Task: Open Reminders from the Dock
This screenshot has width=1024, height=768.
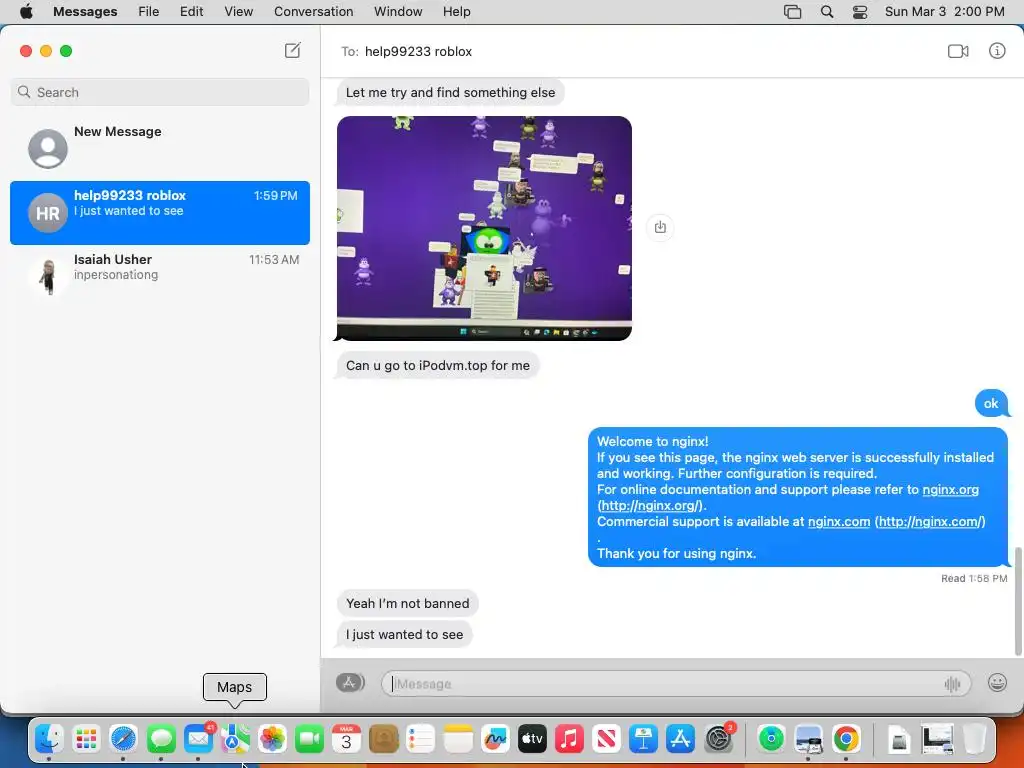Action: pyautogui.click(x=421, y=739)
